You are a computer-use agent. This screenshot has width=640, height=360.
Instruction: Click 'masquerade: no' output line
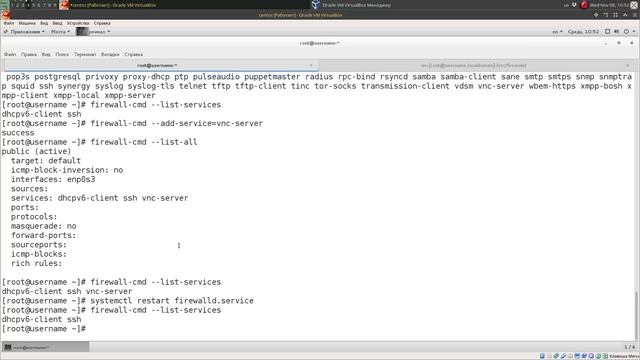pos(44,226)
